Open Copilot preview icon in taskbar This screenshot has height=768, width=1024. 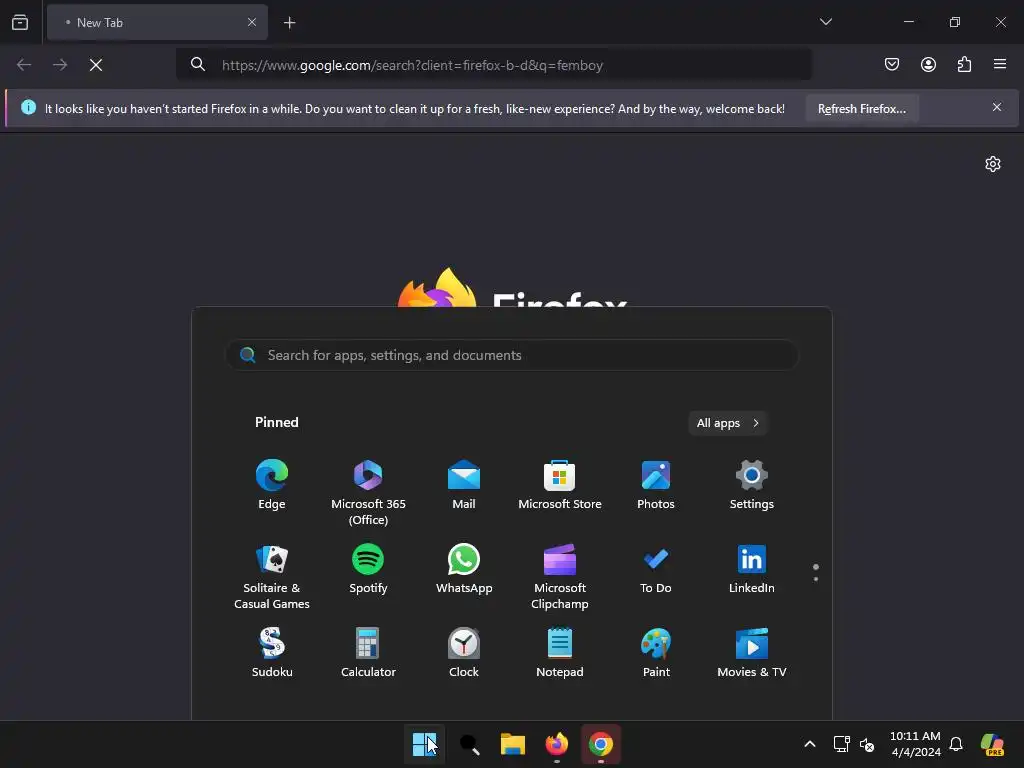pos(993,744)
